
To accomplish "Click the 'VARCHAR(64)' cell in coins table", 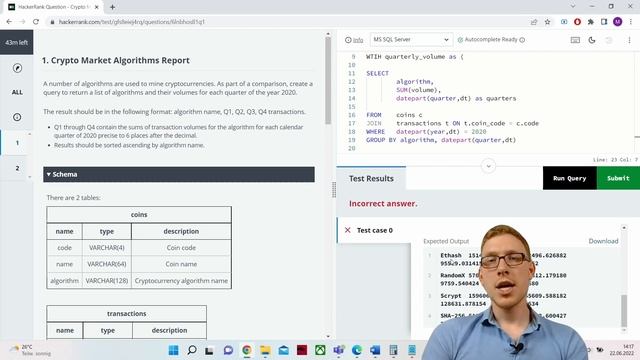I will pyautogui.click(x=107, y=264).
